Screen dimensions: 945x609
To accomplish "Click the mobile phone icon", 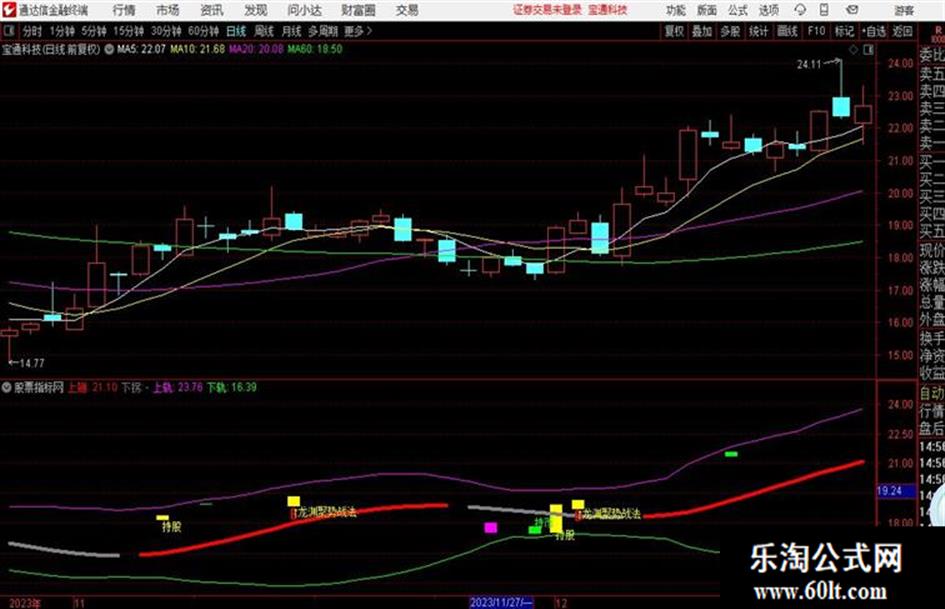I will click(824, 10).
